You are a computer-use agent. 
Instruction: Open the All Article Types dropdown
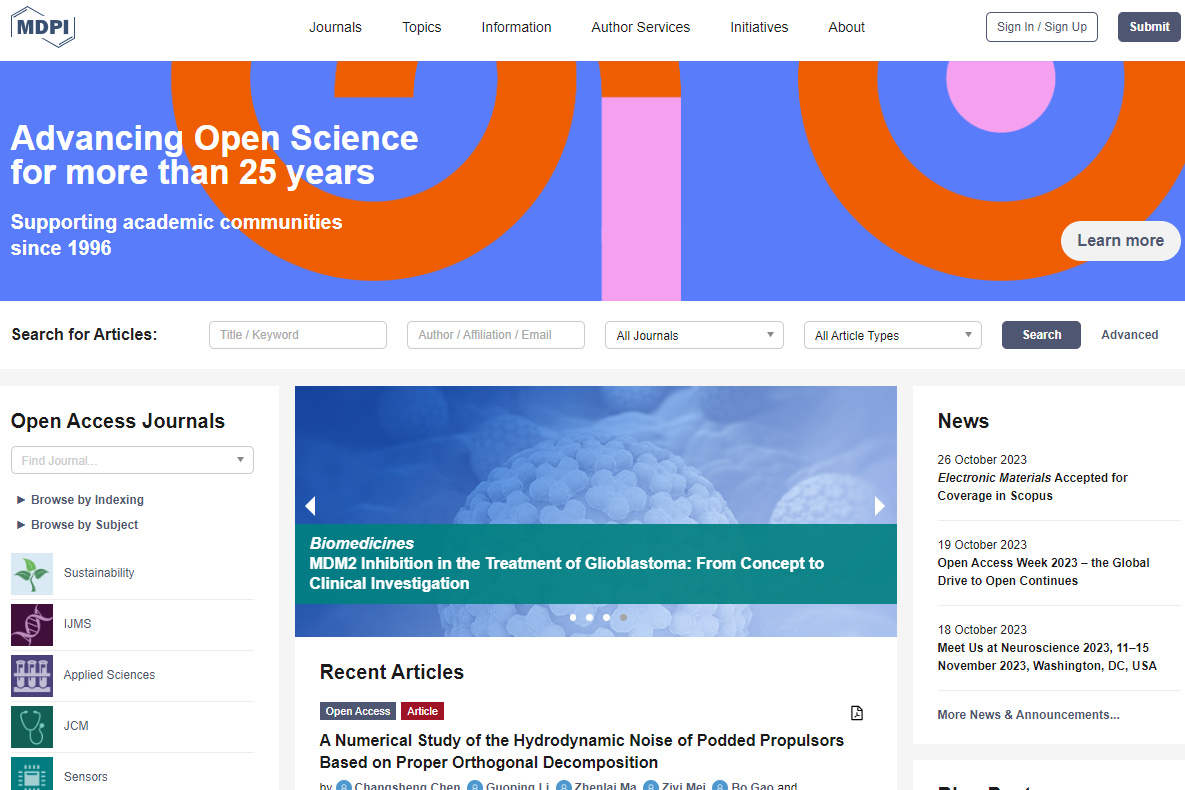point(892,335)
